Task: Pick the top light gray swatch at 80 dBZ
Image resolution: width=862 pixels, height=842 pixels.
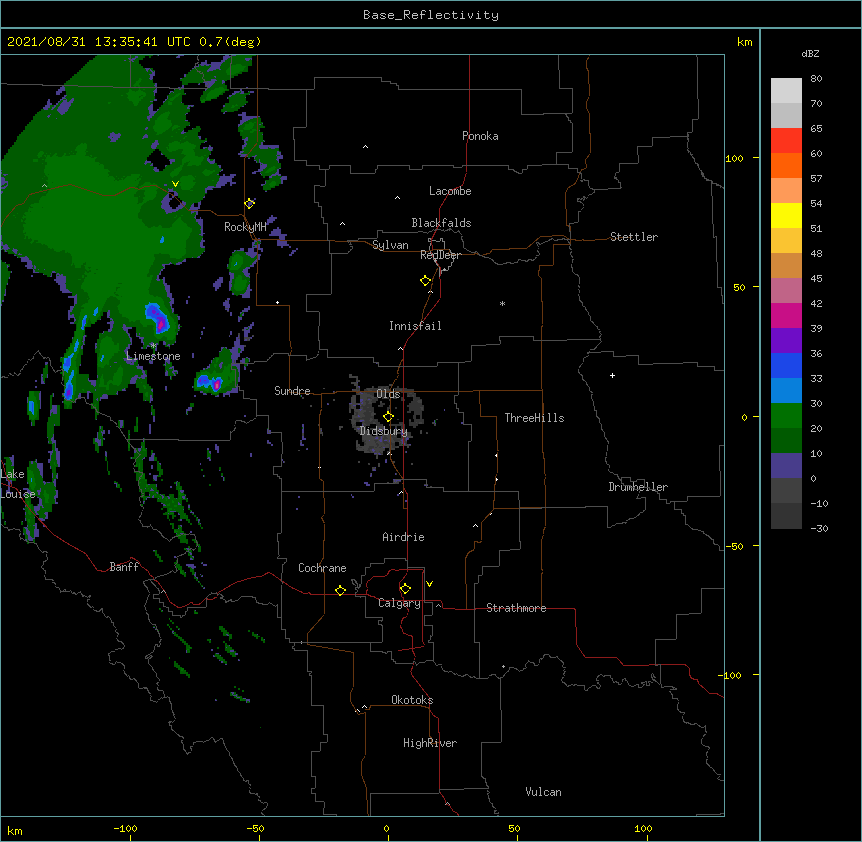Action: coord(786,91)
